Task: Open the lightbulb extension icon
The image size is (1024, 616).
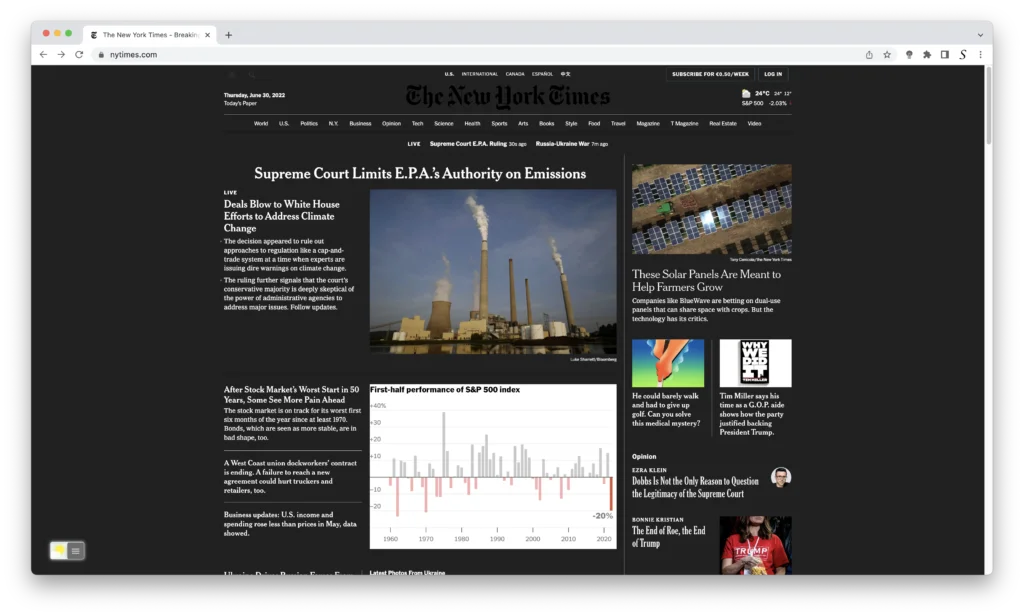Action: 909,55
